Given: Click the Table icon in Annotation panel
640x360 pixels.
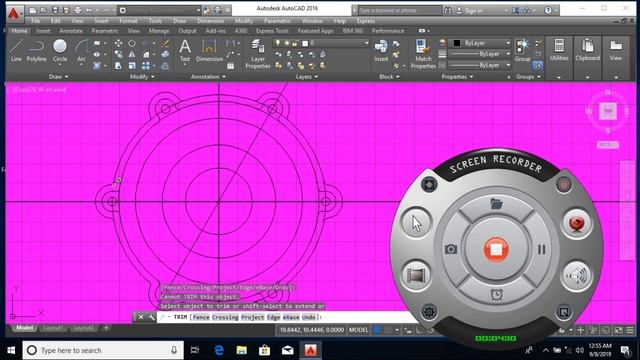Looking at the screenshot, I should (x=231, y=66).
